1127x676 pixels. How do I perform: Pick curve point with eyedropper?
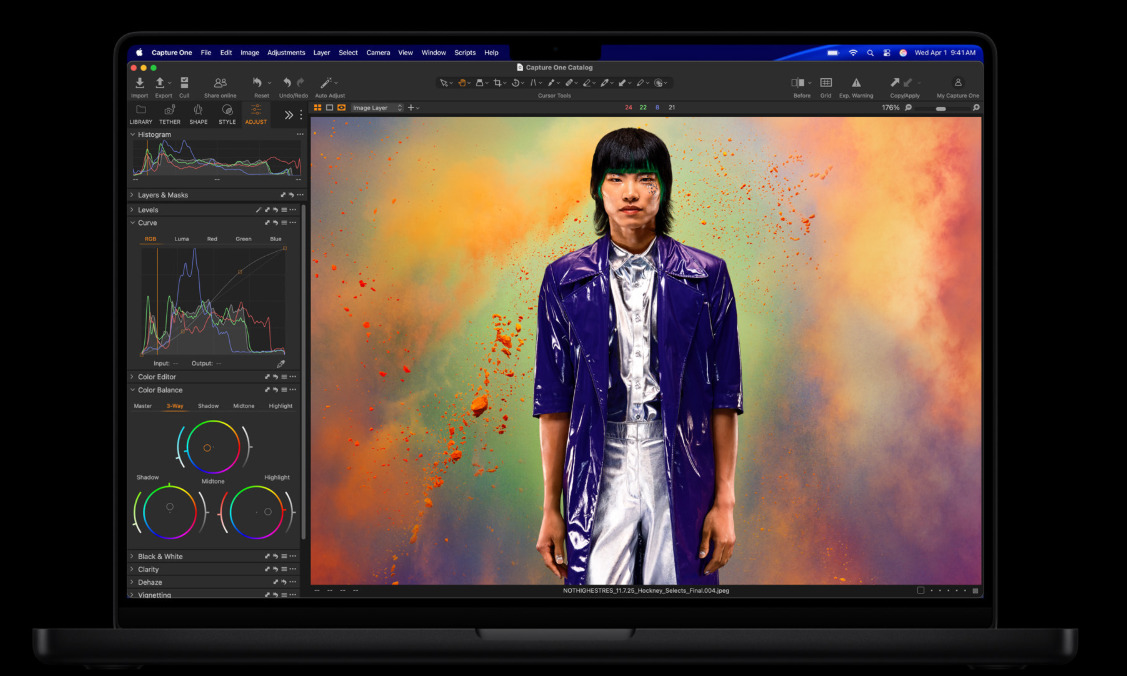(280, 364)
